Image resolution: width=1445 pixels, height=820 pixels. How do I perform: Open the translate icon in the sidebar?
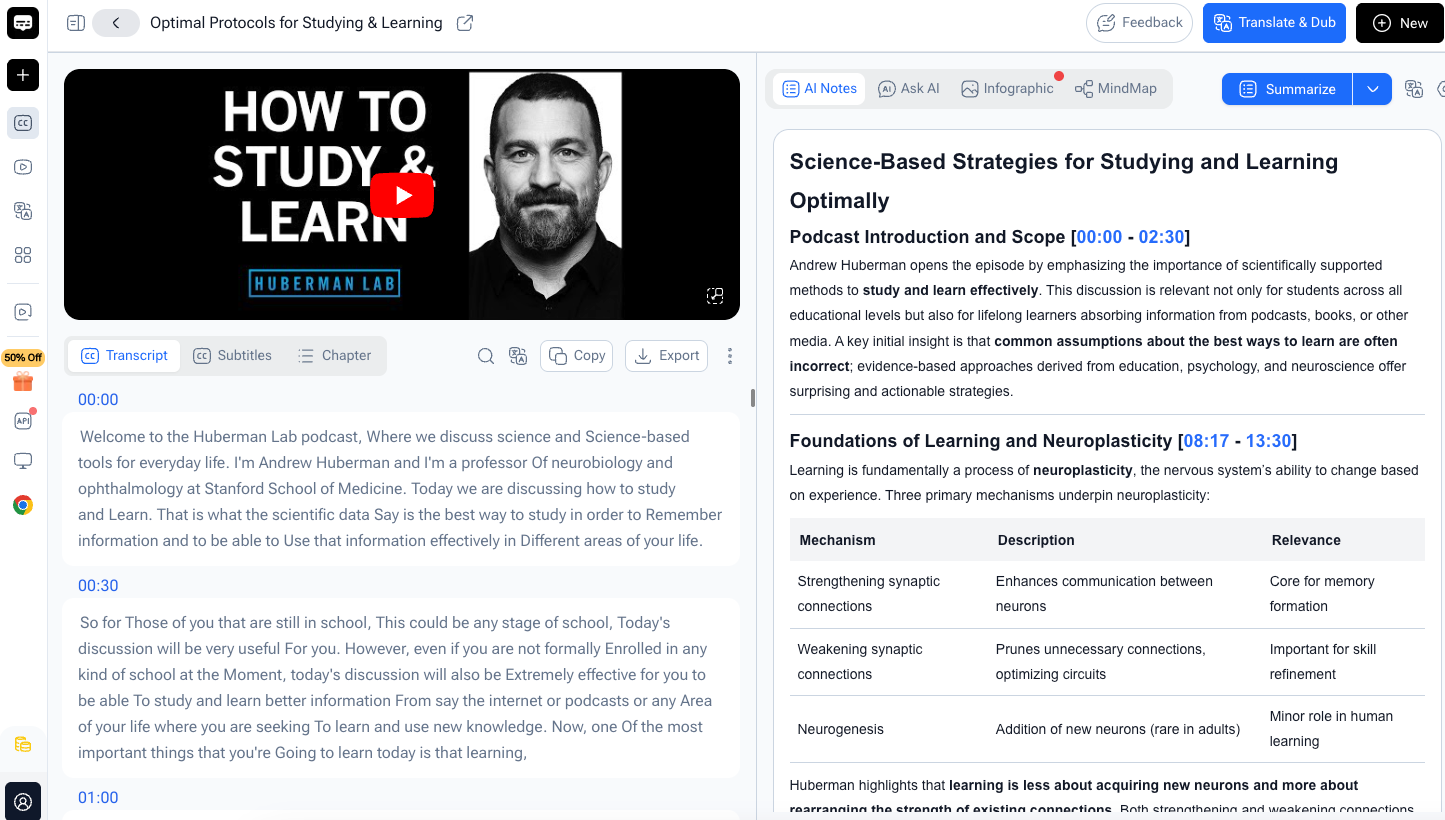pos(23,211)
